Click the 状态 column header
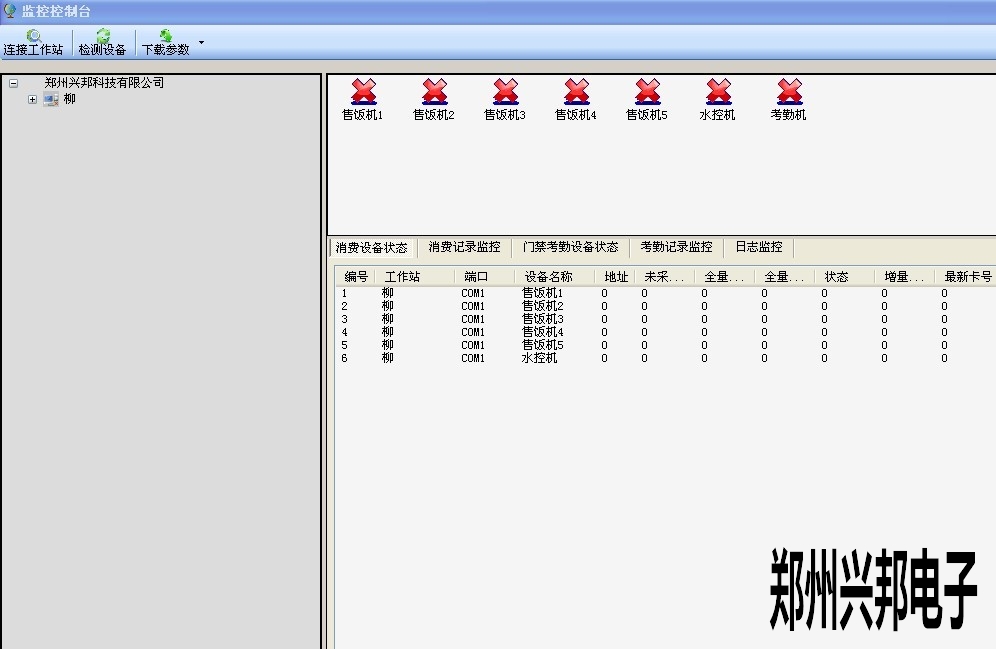Image resolution: width=996 pixels, height=649 pixels. [845, 277]
